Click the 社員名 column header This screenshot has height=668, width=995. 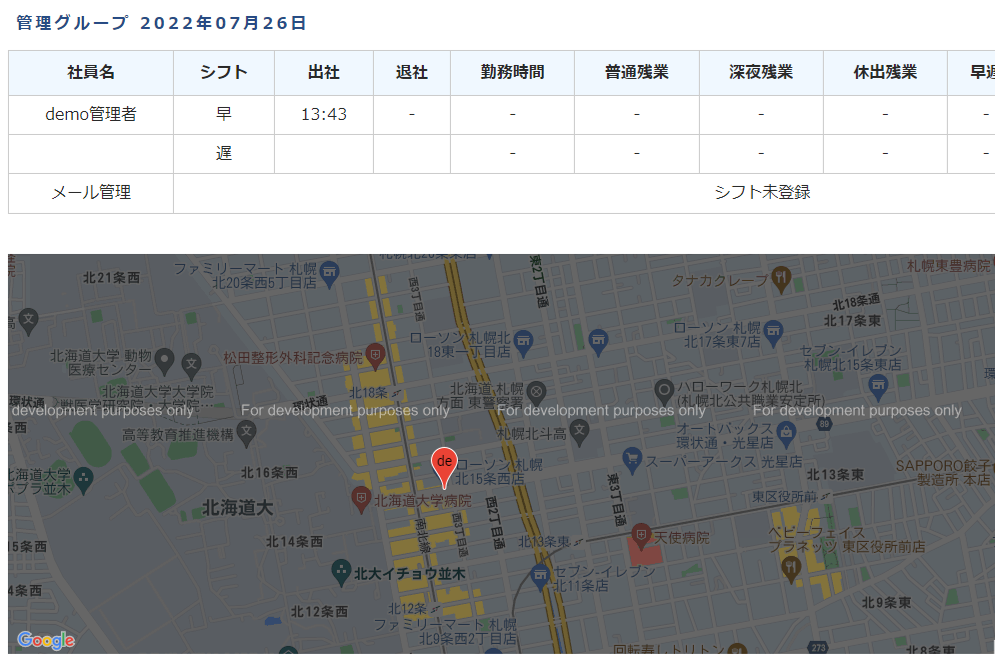click(91, 73)
